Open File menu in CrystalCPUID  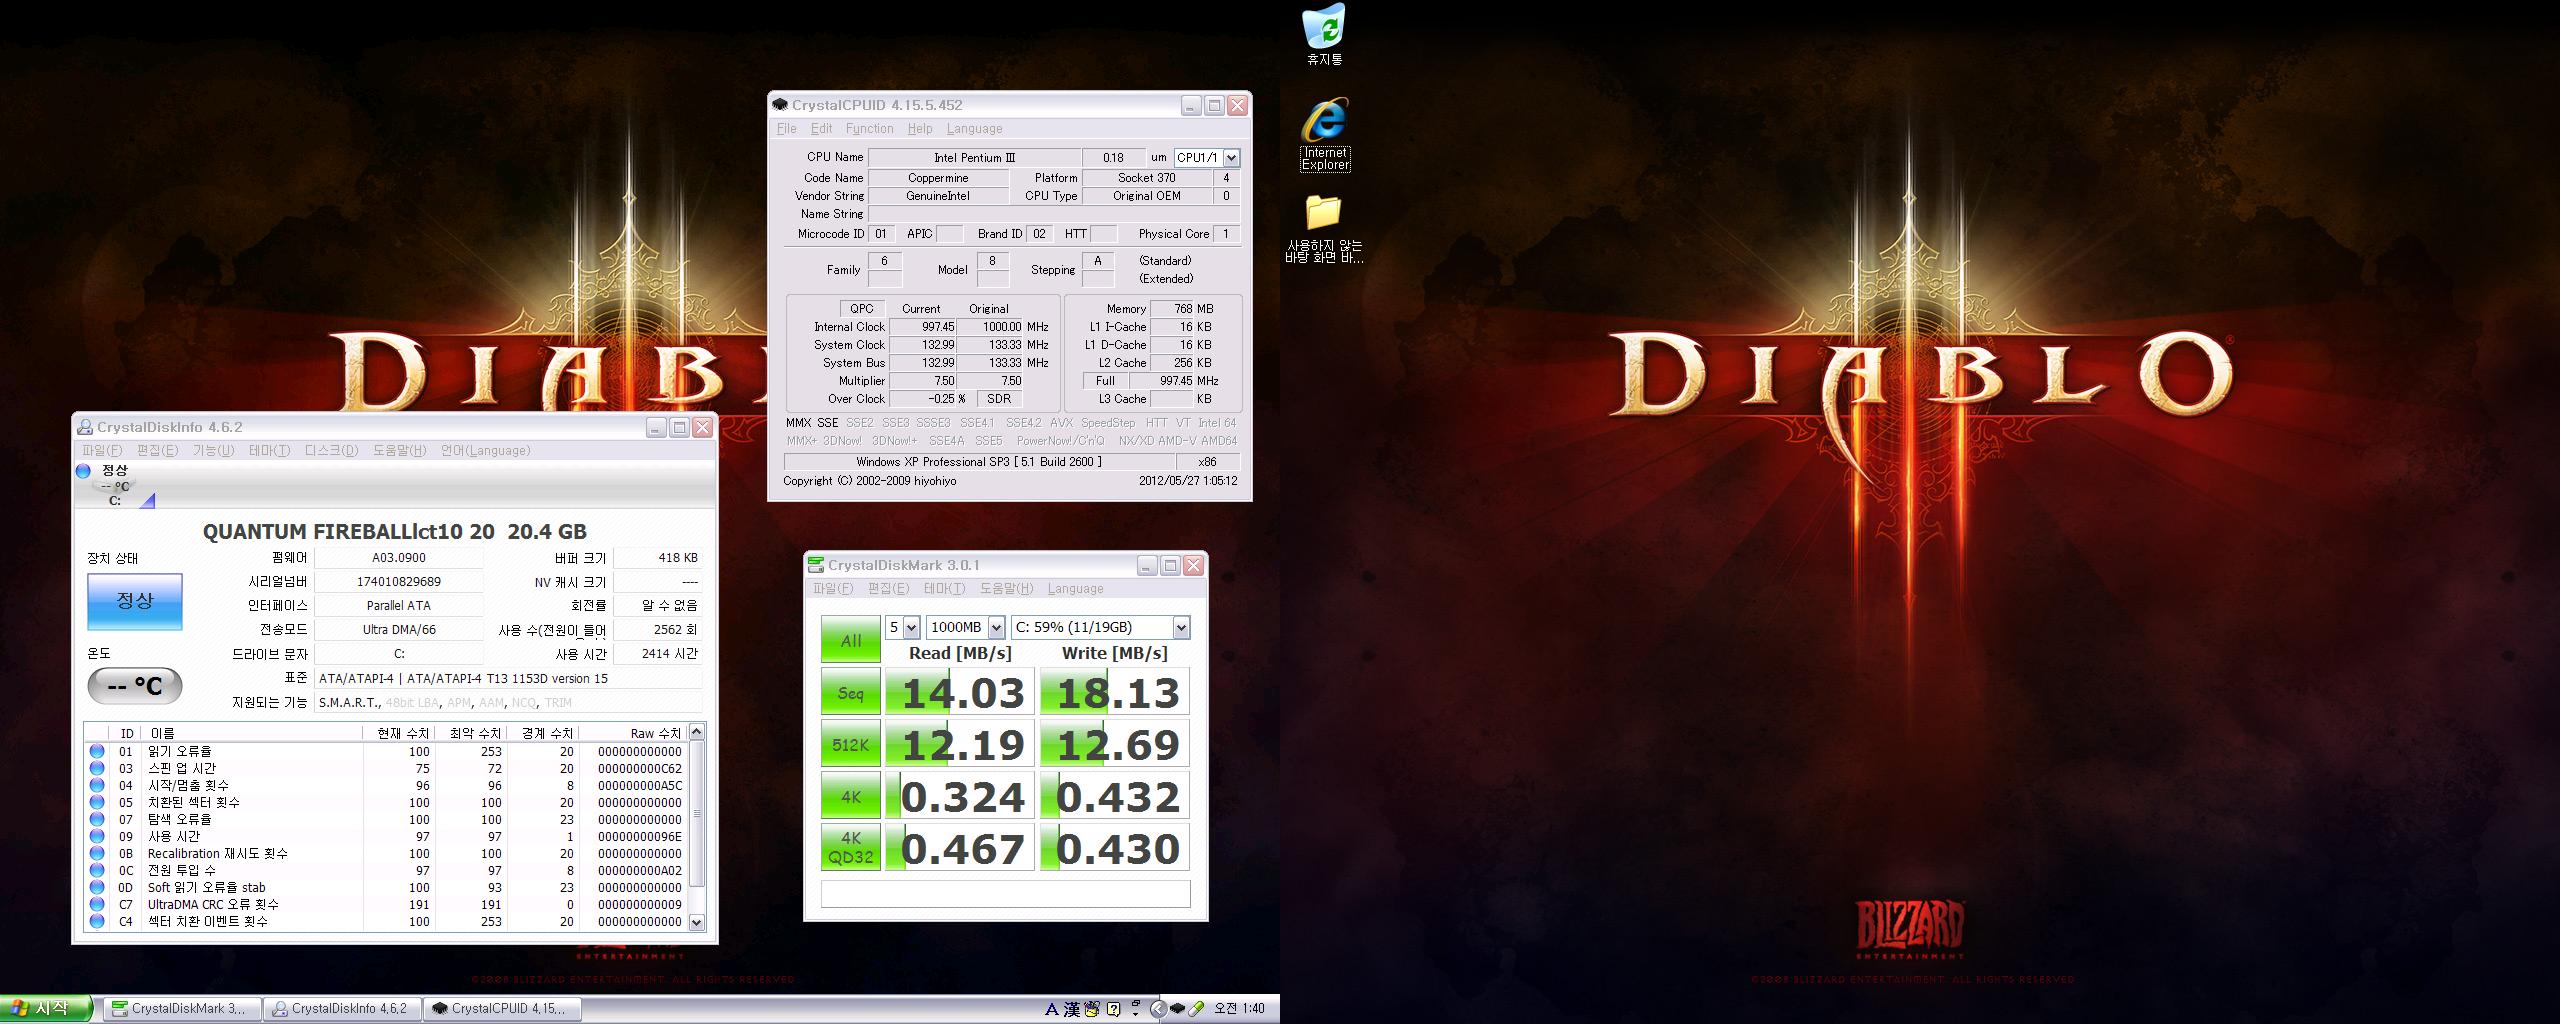click(787, 129)
